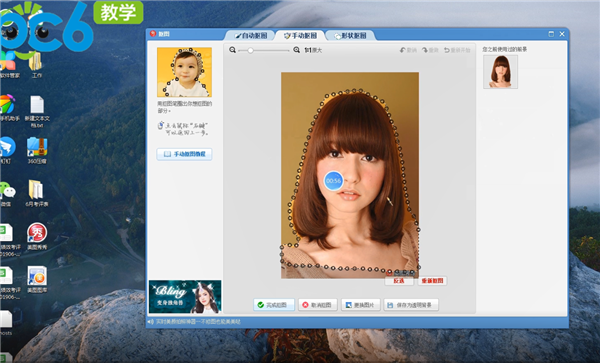Open the 手机助手 desktop icon
The width and height of the screenshot is (600, 363).
point(8,108)
